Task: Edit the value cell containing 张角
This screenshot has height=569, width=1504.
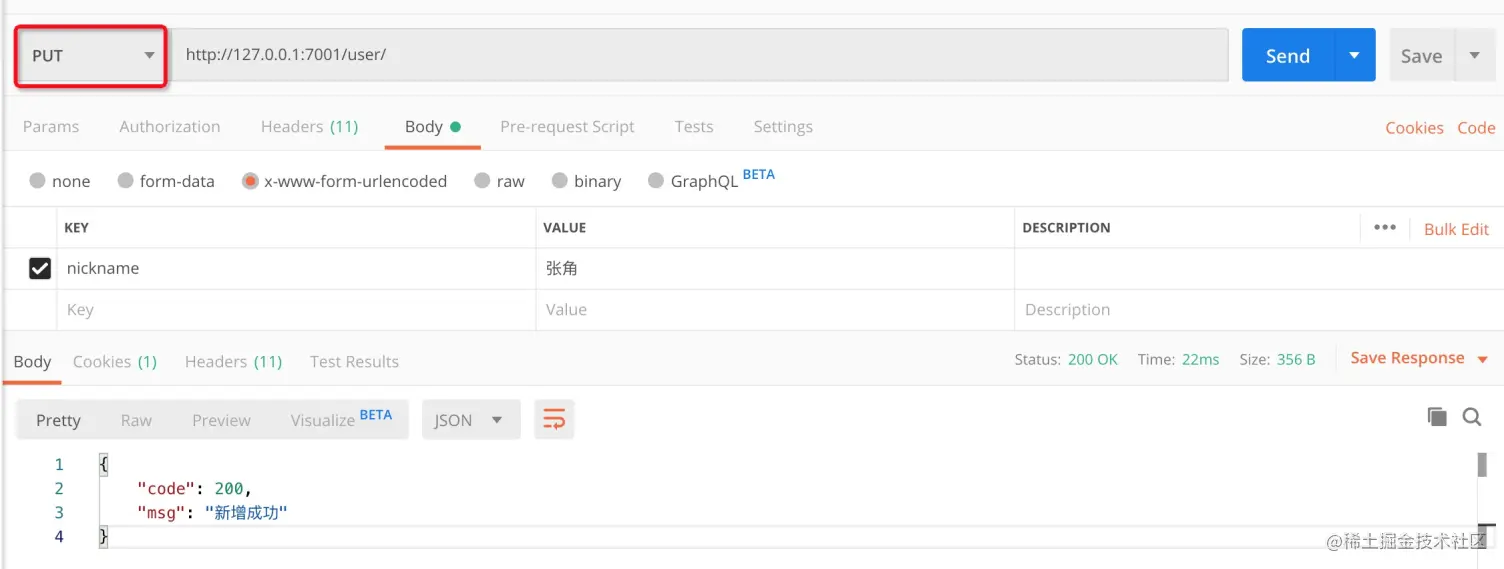Action: (x=775, y=268)
